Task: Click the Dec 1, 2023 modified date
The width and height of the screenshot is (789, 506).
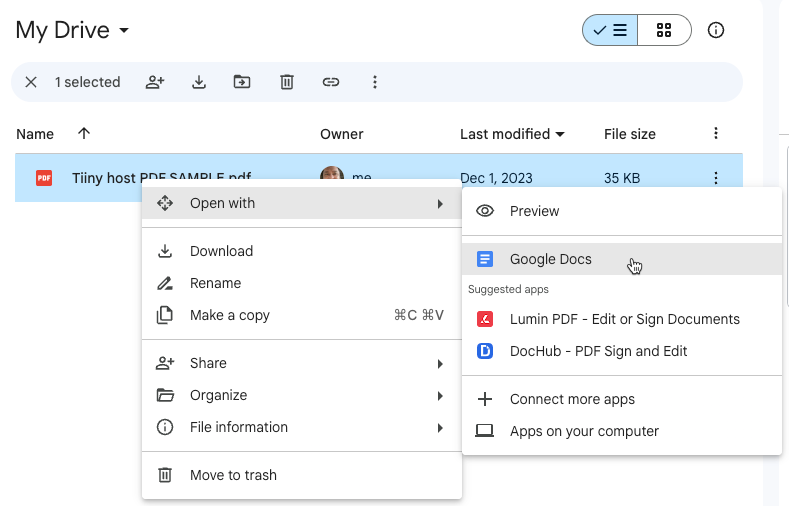Action: 496,178
